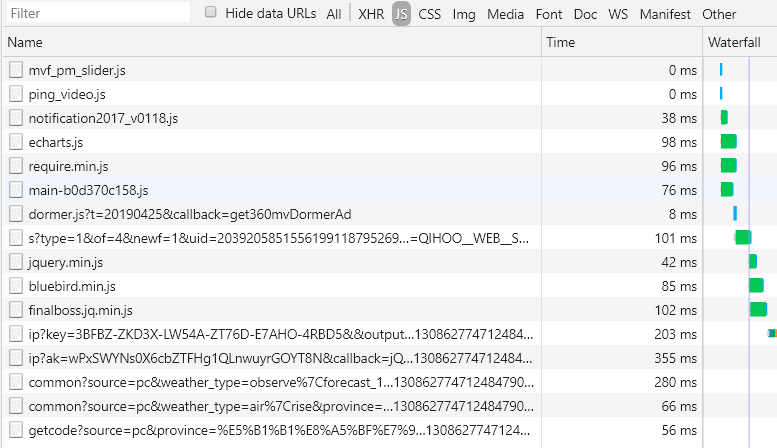Select the Other filter type

pyautogui.click(x=719, y=14)
